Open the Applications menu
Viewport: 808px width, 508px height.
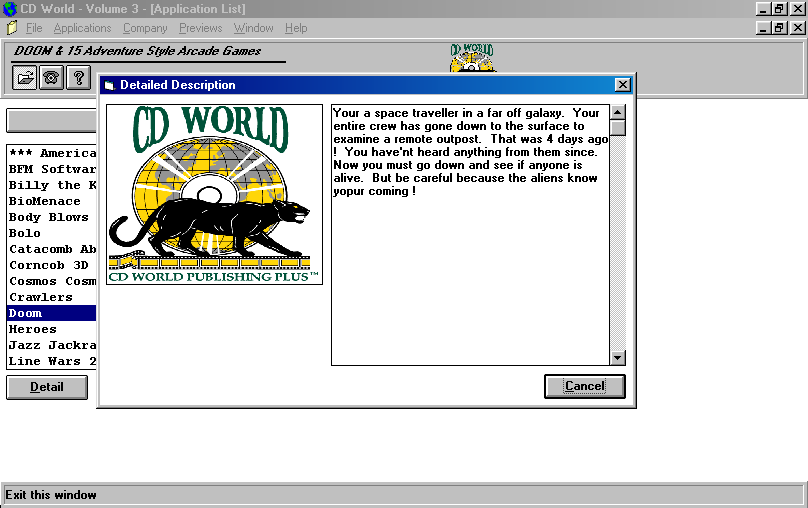click(82, 28)
